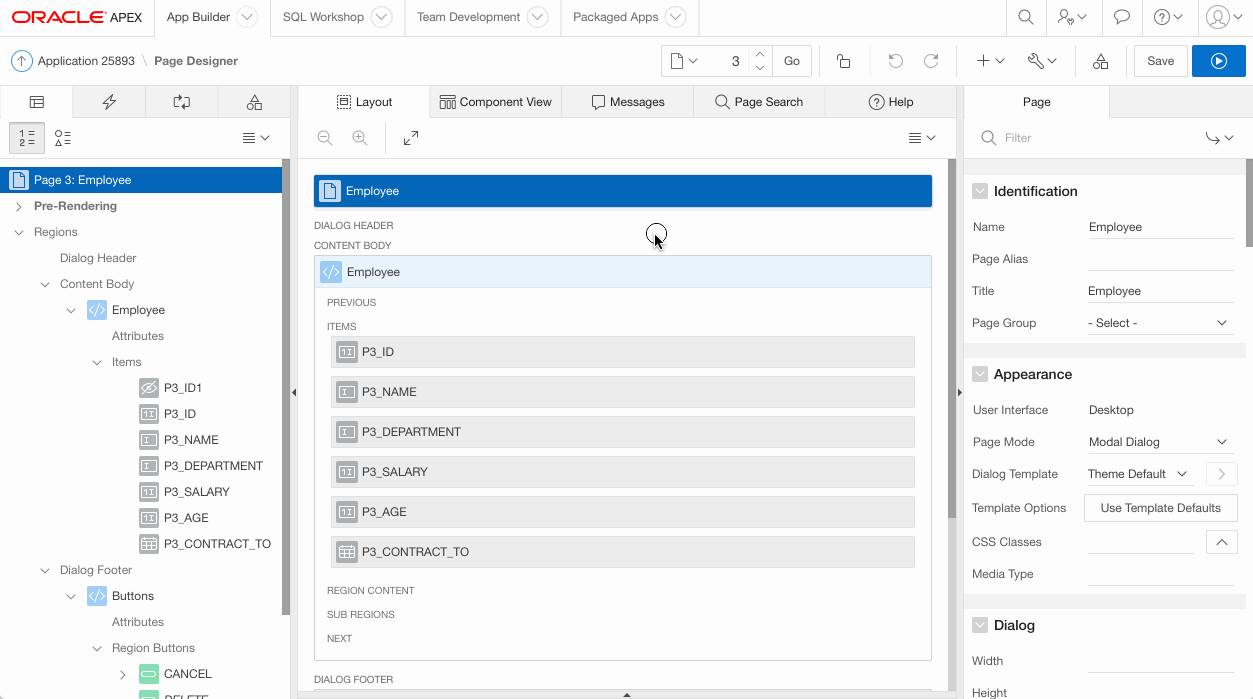Viewport: 1253px width, 699px height.
Task: Toggle group by component type view
Action: pyautogui.click(x=63, y=138)
